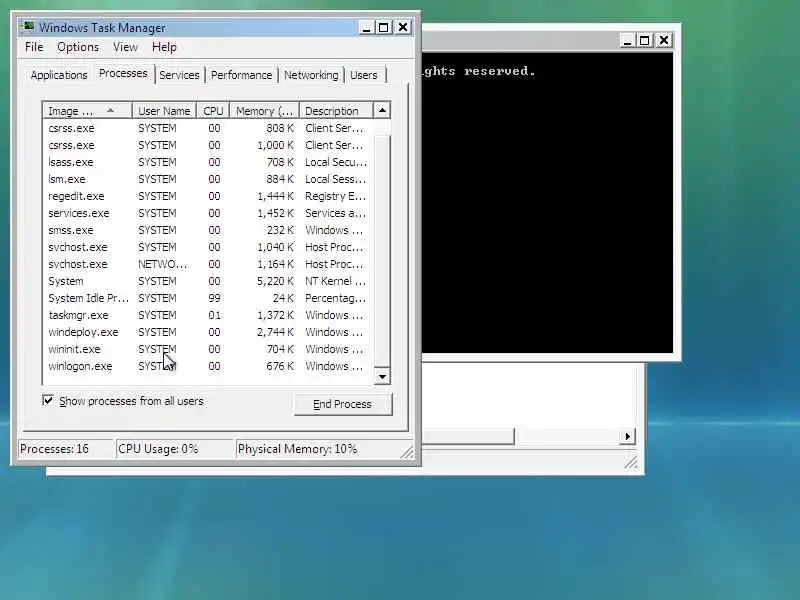This screenshot has width=800, height=600.
Task: Click the background window's scroll right arrow
Action: (x=628, y=437)
